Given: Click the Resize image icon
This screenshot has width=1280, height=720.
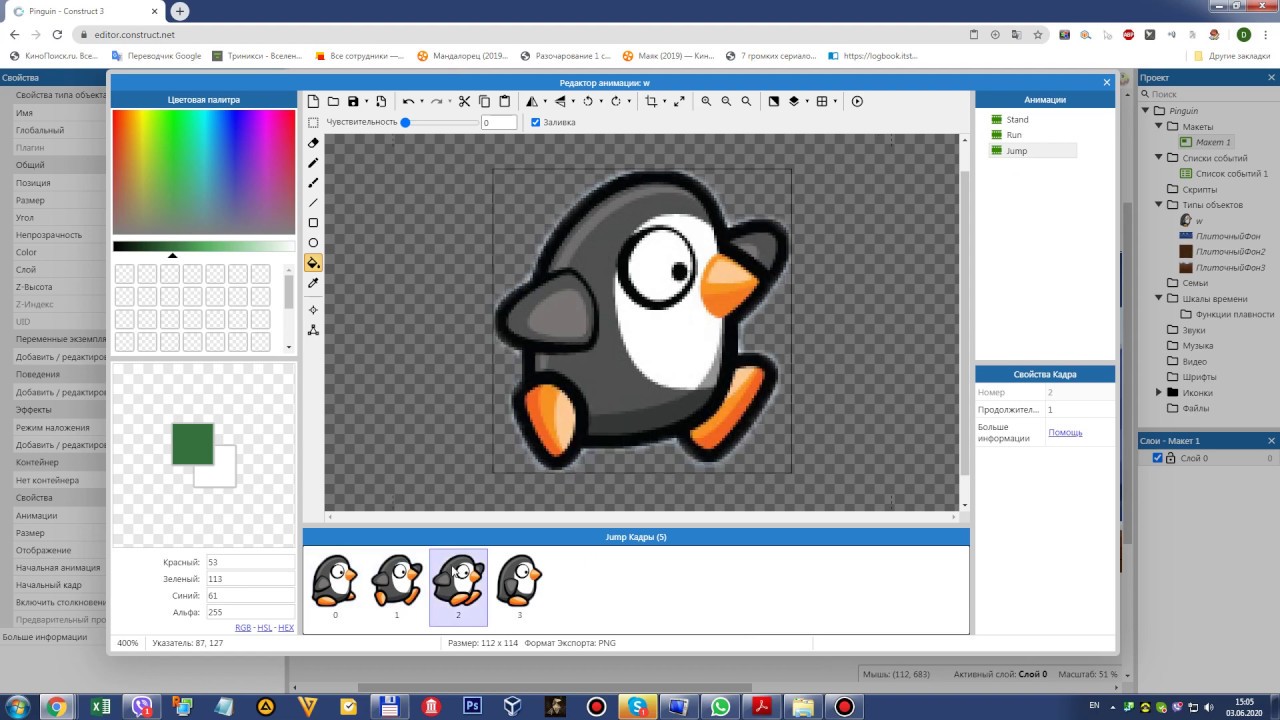Looking at the screenshot, I should click(679, 101).
